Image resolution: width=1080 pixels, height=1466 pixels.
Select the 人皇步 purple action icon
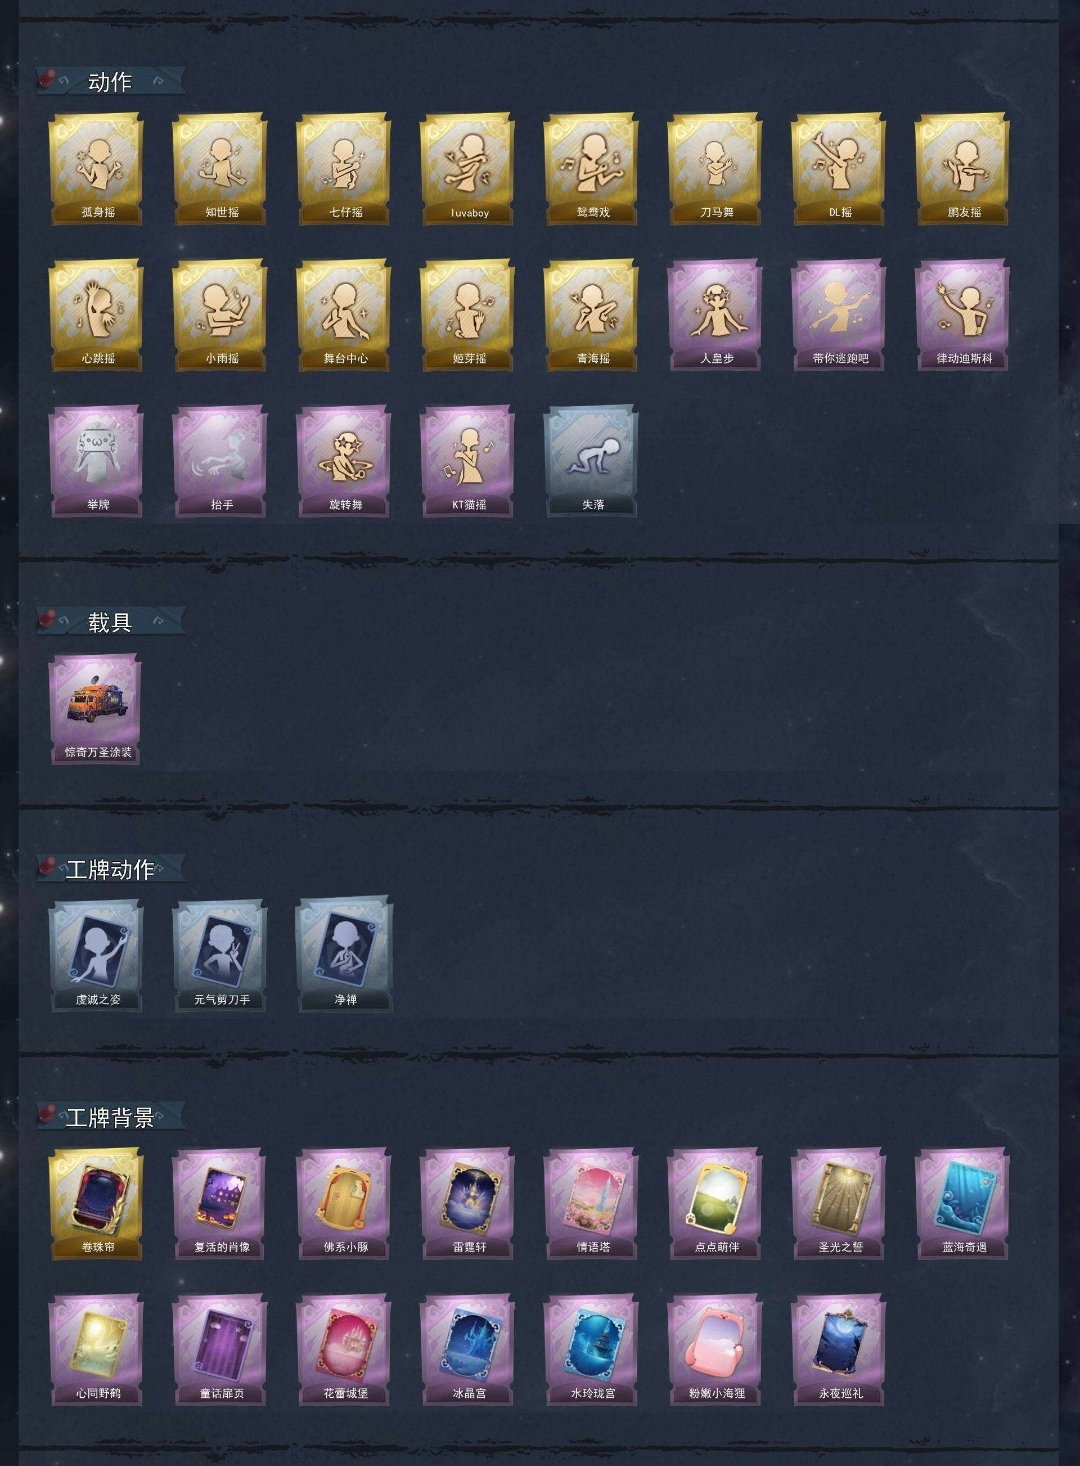(715, 315)
